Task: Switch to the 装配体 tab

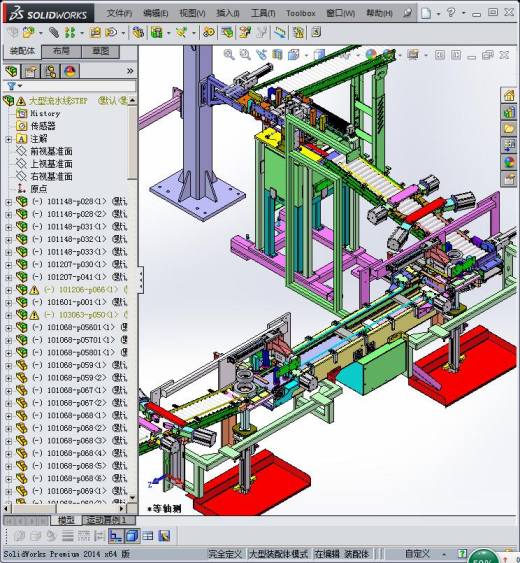Action: click(22, 51)
